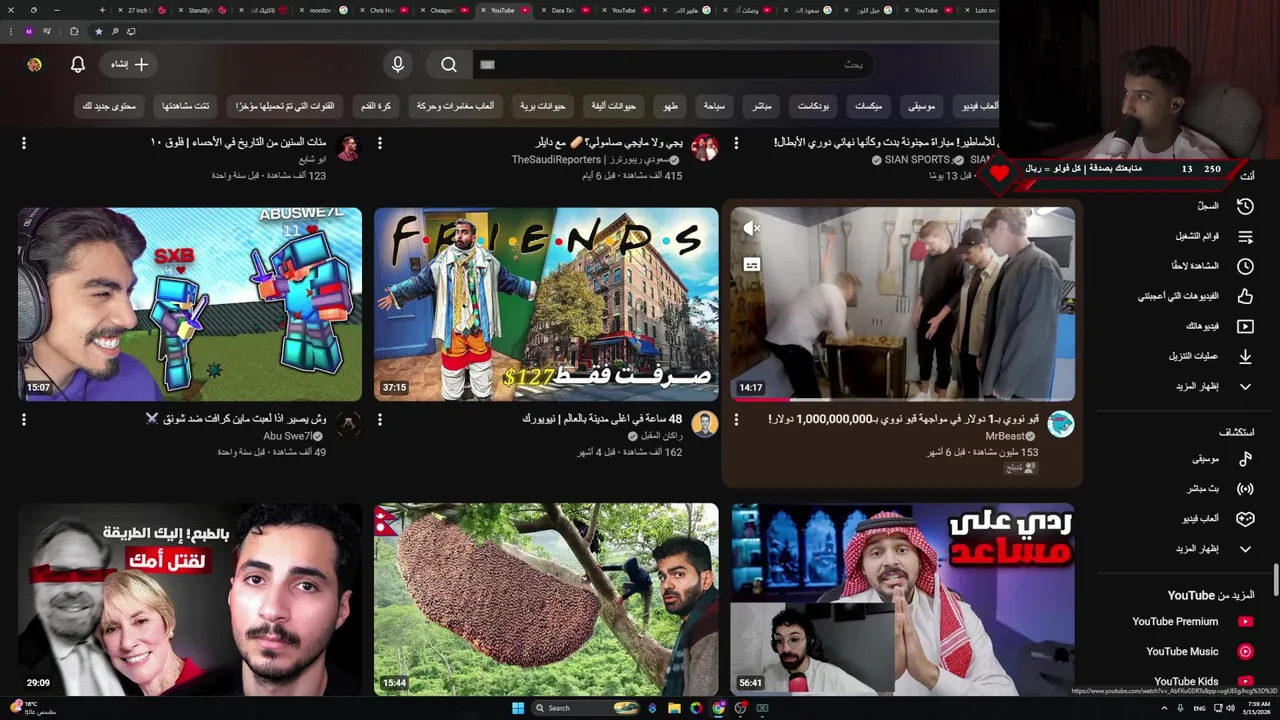Open Live (بث مباشر) broadcast icon

coord(1245,489)
